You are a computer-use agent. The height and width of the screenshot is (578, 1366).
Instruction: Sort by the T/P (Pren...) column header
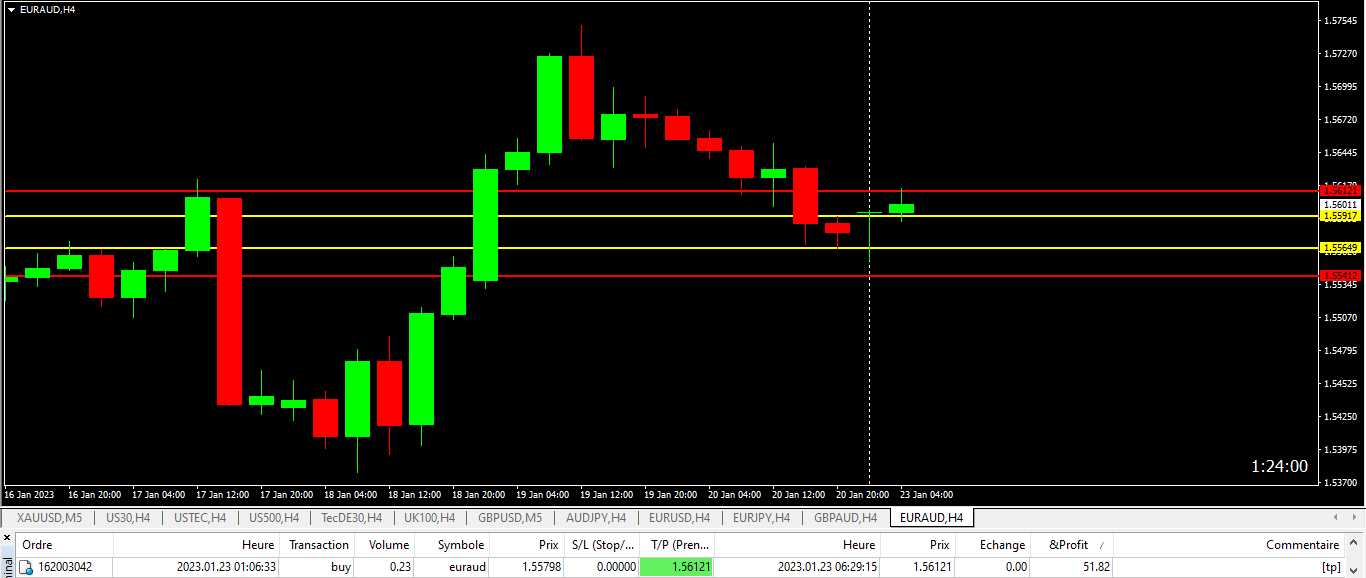tap(677, 545)
